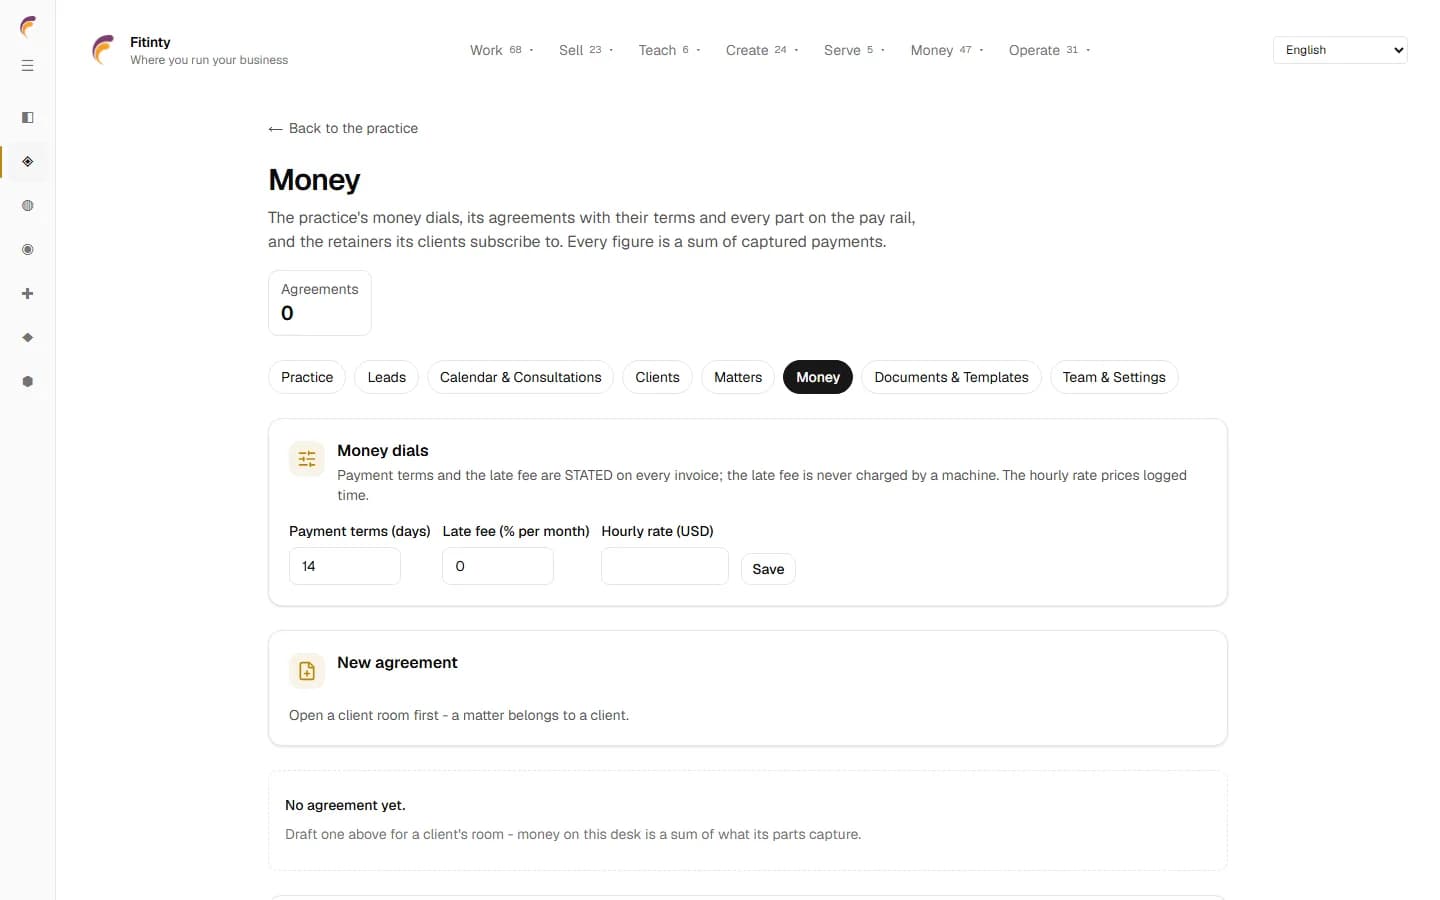Open the Calendar & Consultations tab

tap(520, 377)
